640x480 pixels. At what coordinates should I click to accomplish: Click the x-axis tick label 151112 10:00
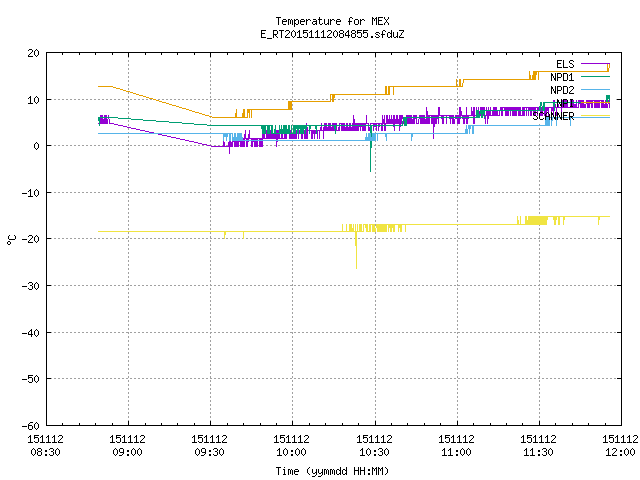[291, 446]
